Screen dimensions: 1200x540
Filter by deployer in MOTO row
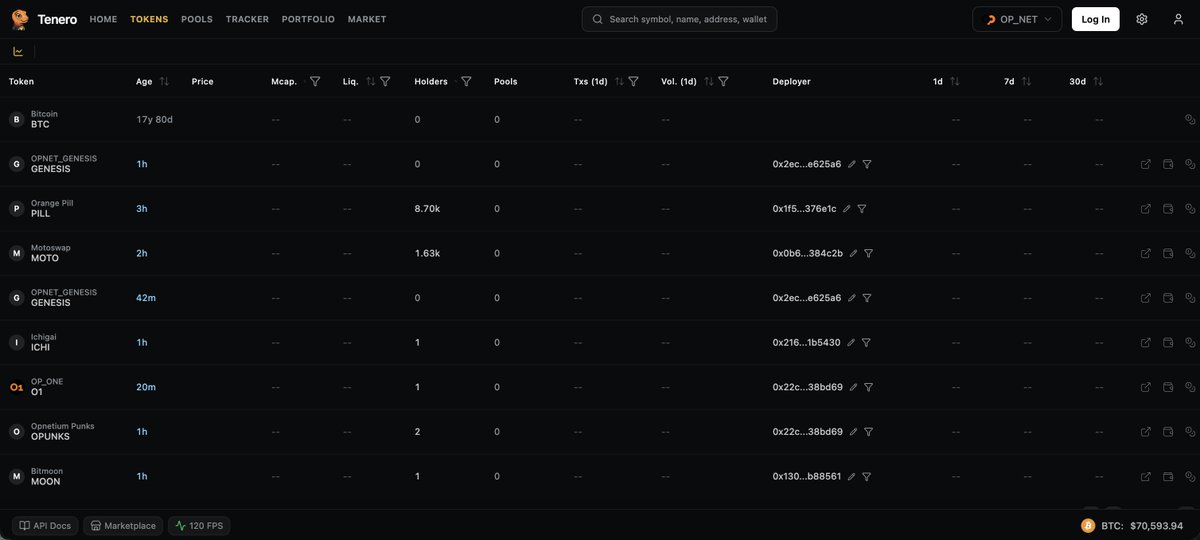[868, 254]
